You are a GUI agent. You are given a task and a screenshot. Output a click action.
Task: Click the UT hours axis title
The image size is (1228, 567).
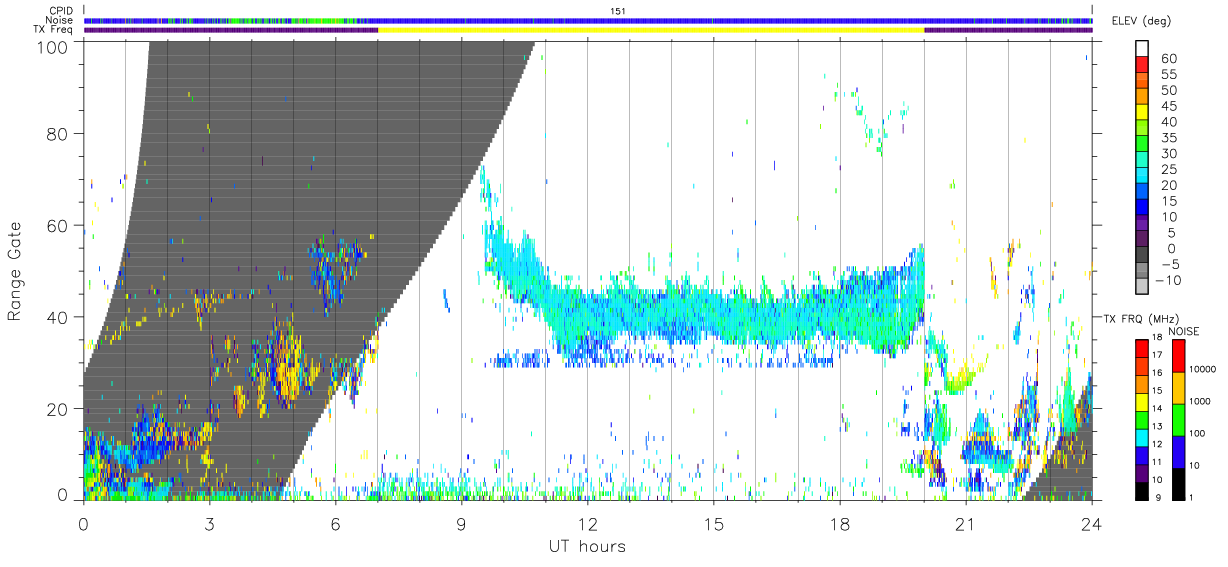point(587,547)
